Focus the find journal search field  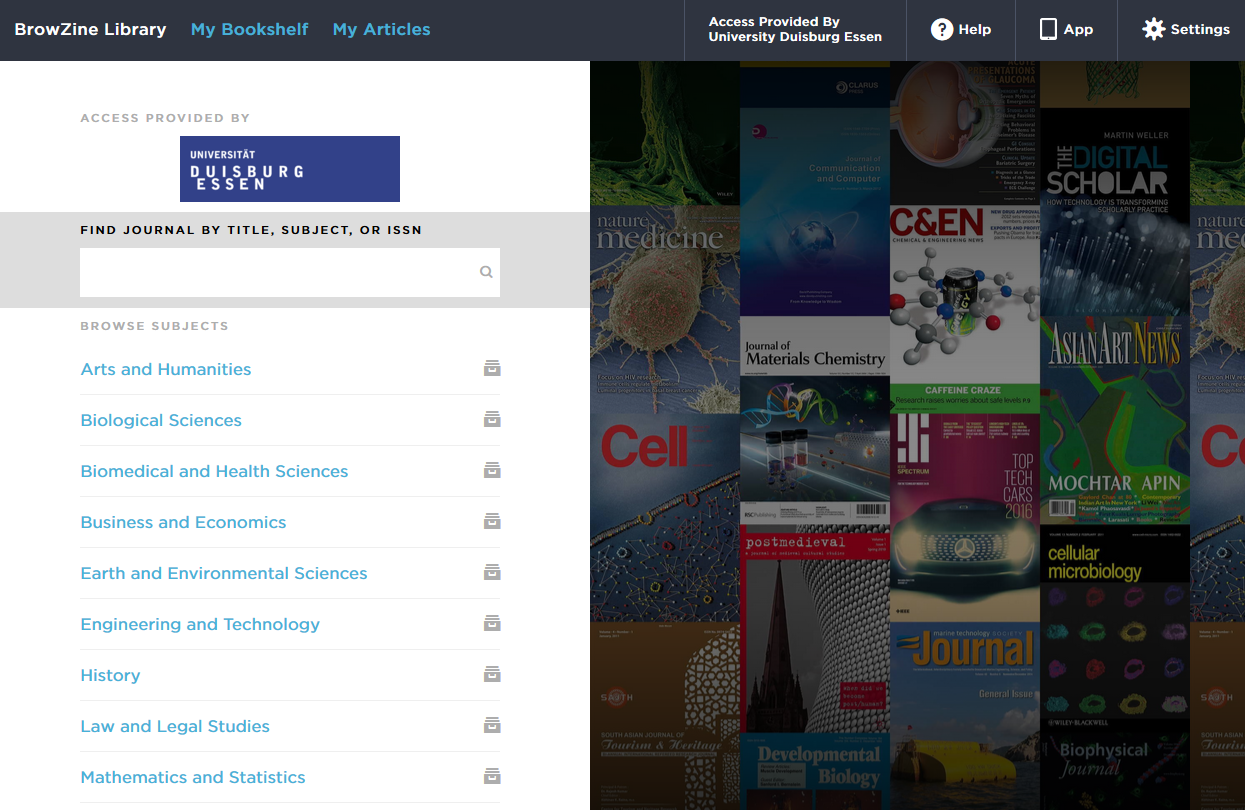[x=277, y=272]
